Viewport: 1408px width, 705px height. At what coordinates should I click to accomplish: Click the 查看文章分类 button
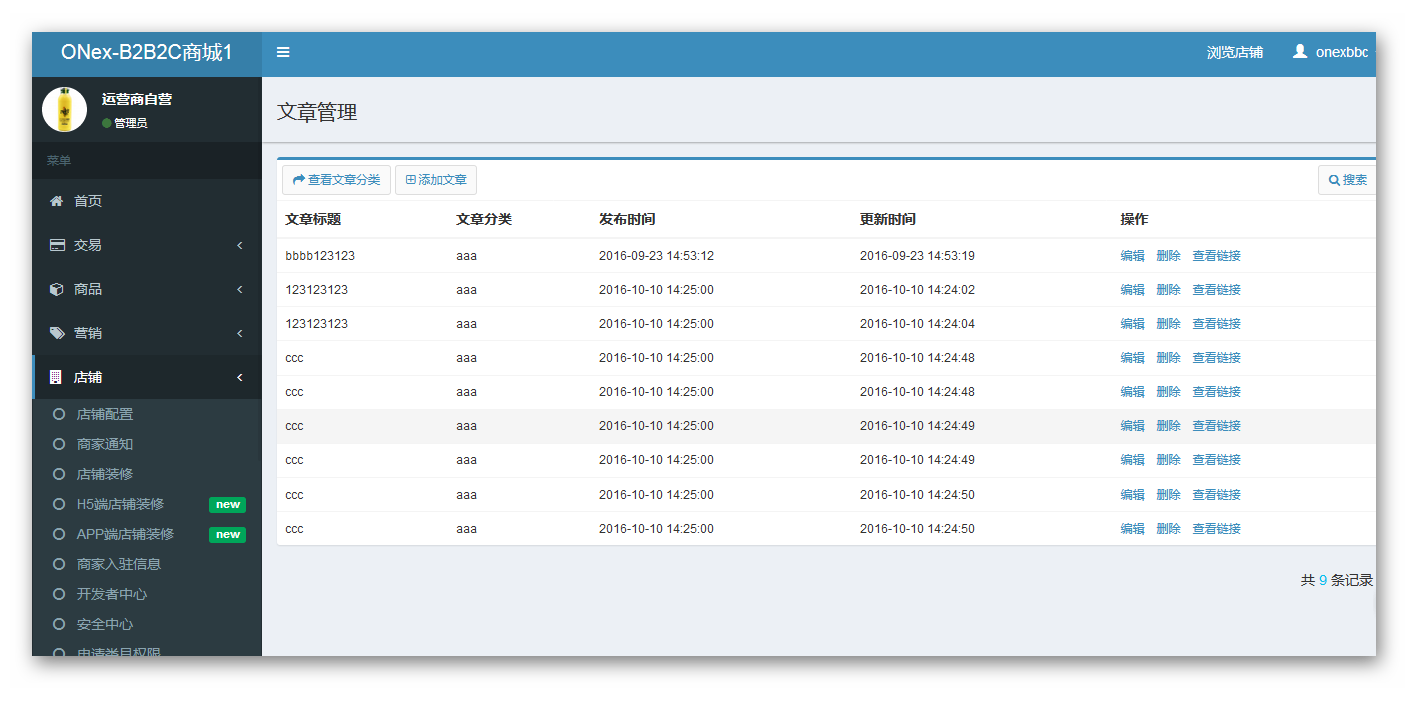click(336, 180)
